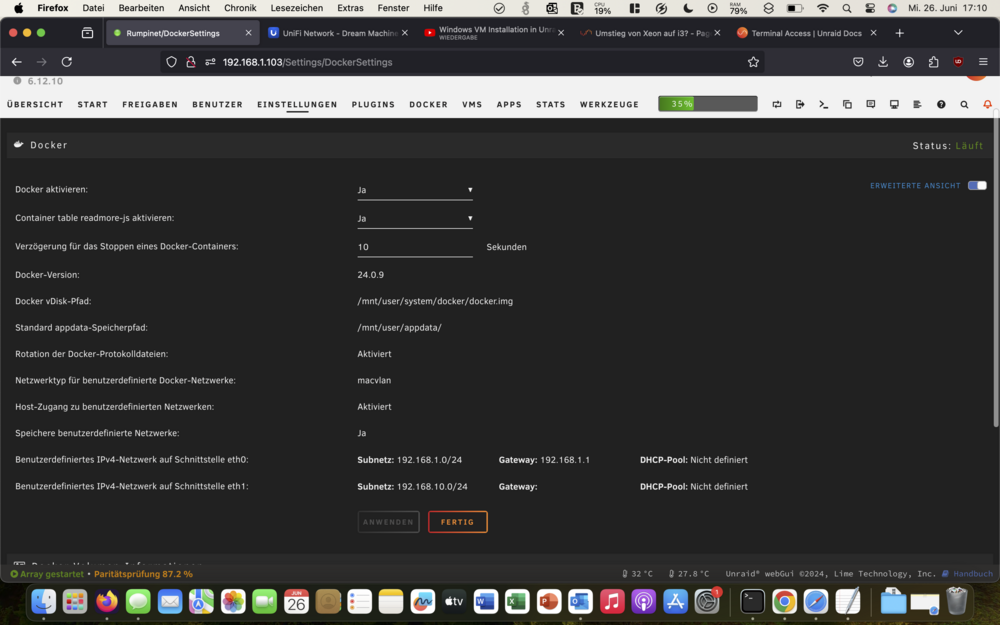This screenshot has width=1000, height=625.
Task: Open the system log lines icon
Action: pyautogui.click(x=917, y=104)
